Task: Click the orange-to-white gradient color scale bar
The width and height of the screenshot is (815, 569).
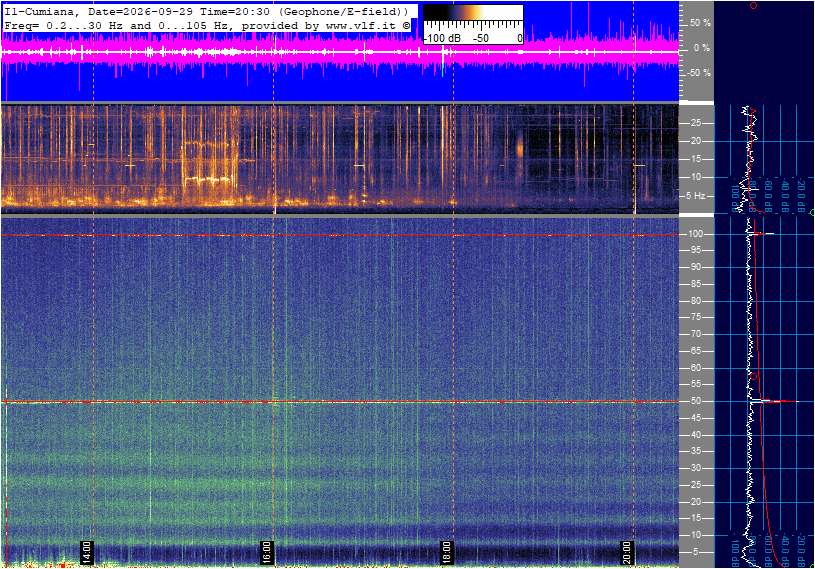Action: [x=473, y=13]
